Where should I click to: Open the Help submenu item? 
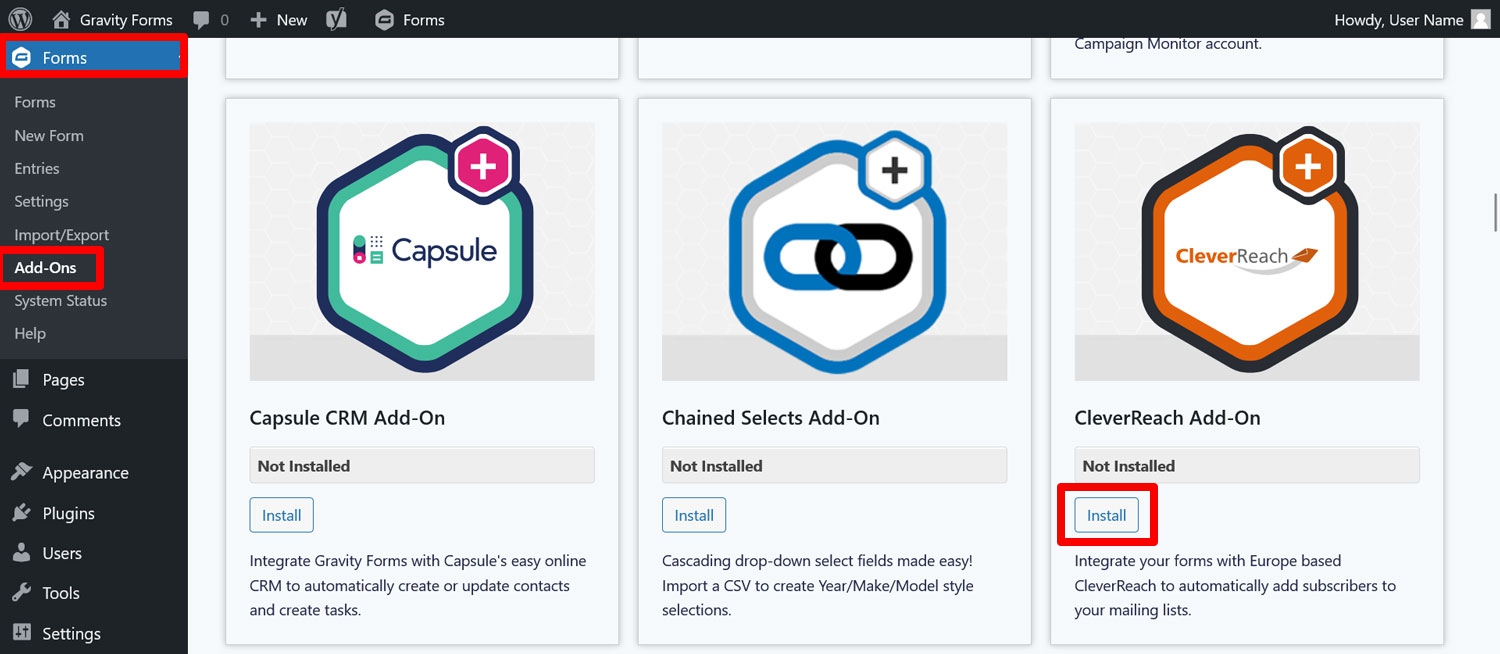(30, 333)
